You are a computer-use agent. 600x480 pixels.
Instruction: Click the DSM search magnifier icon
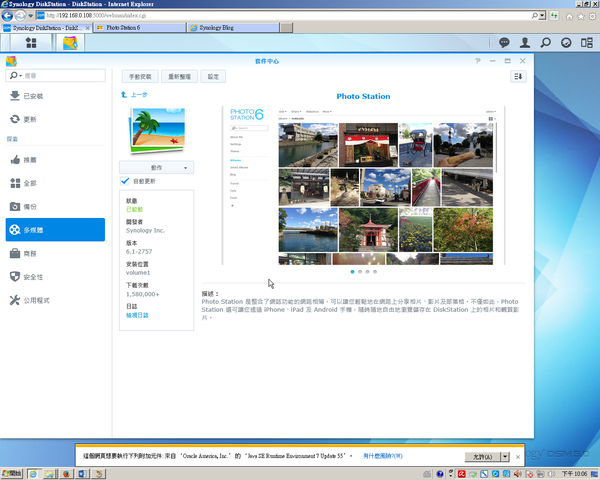pos(547,43)
